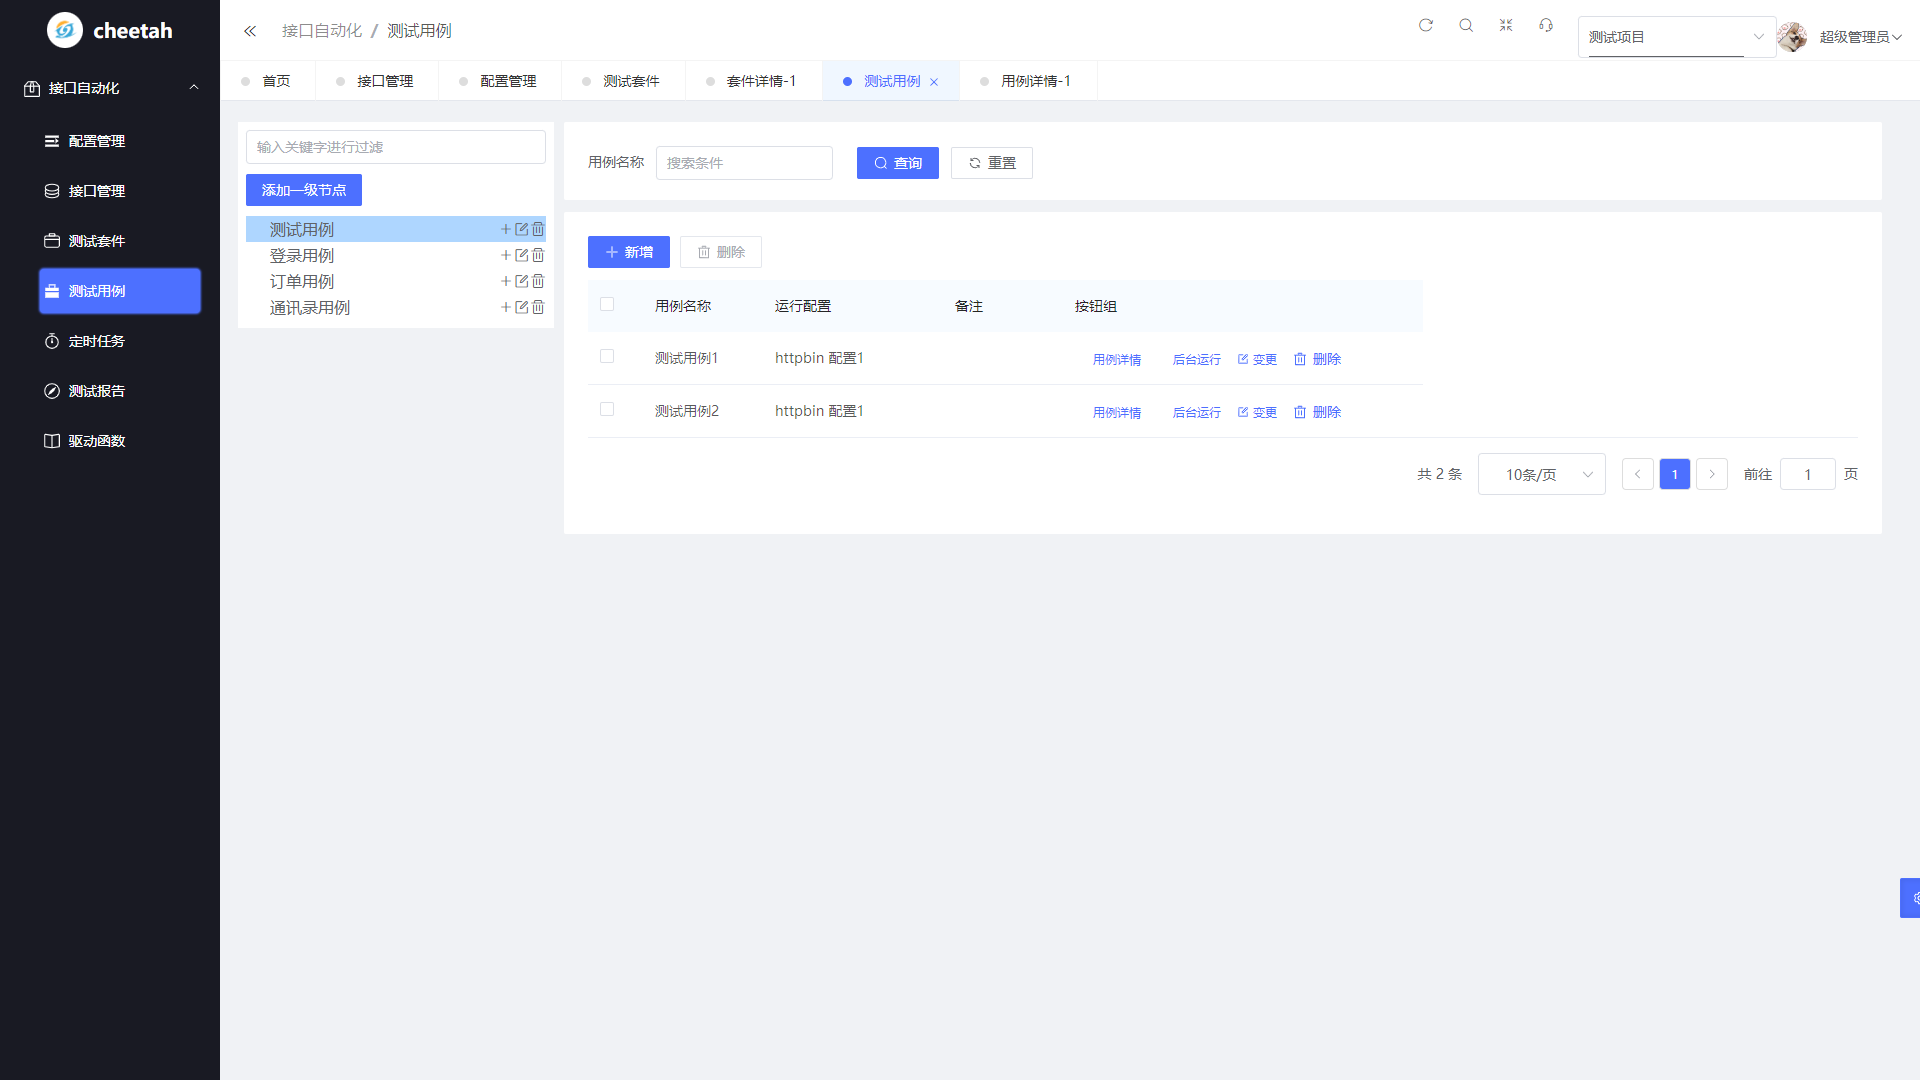This screenshot has height=1080, width=1920.
Task: Switch to the 套件详情-1 tab
Action: [x=760, y=81]
